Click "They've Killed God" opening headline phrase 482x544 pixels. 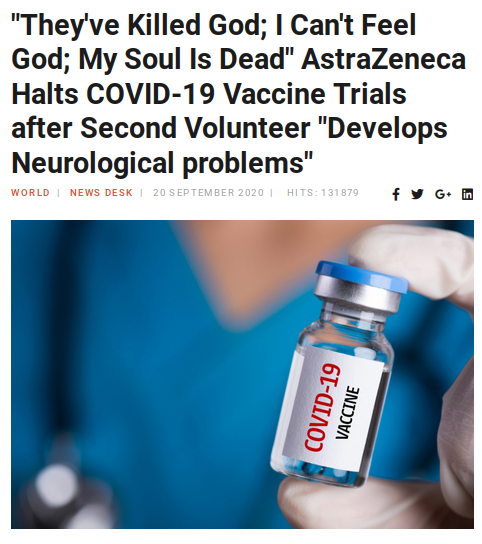135,26
